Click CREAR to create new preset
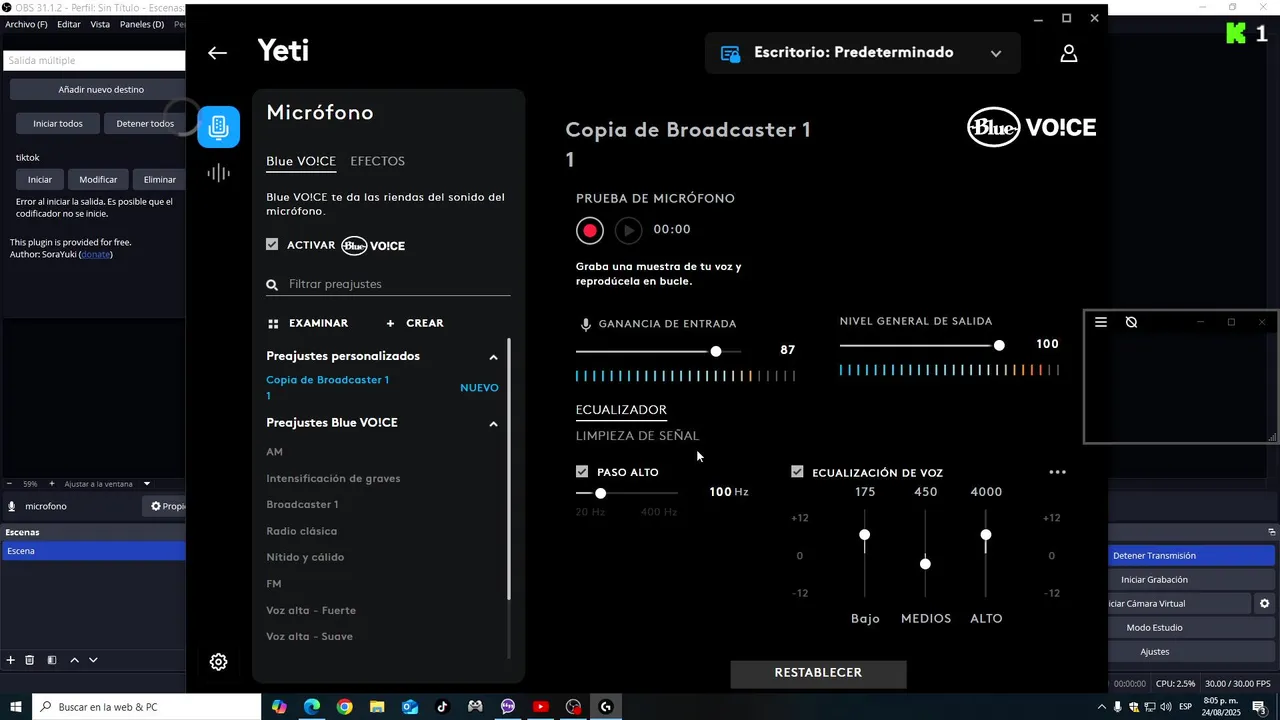 coord(415,323)
